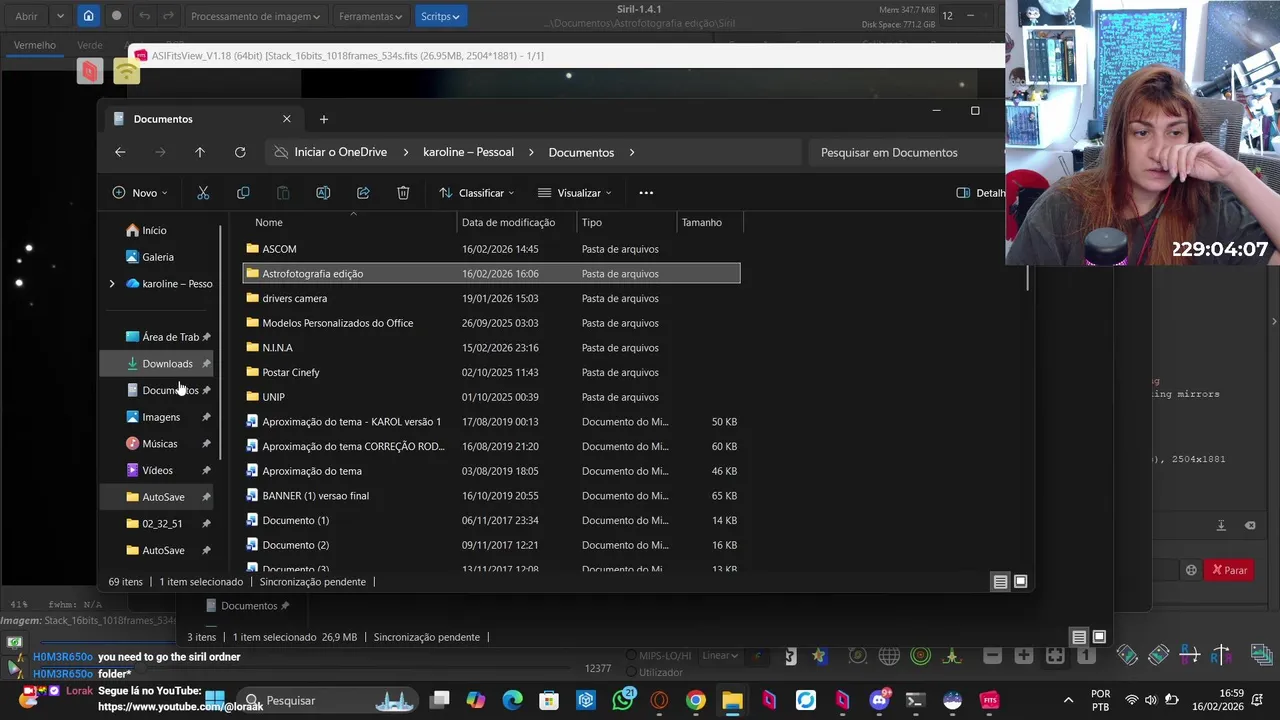This screenshot has height=720, width=1280.
Task: Click the Siril undo arrow
Action: pos(145,16)
